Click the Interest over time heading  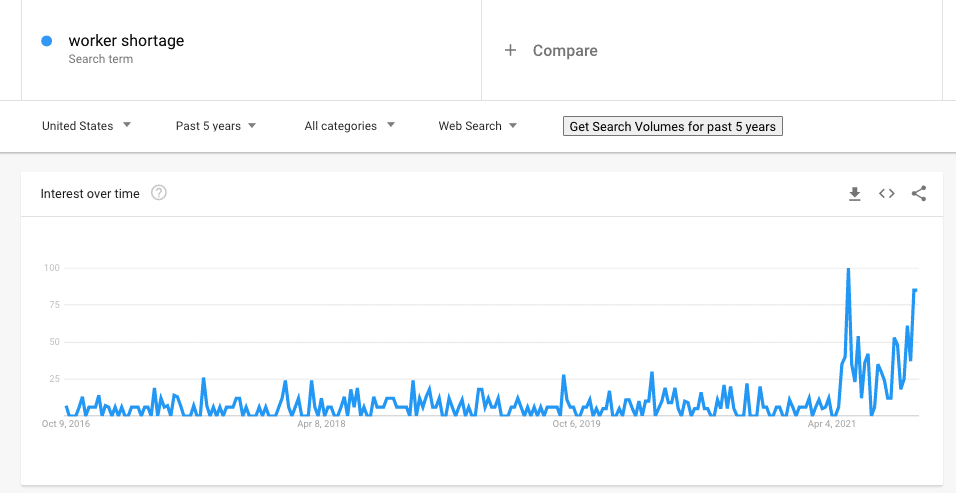(x=90, y=194)
